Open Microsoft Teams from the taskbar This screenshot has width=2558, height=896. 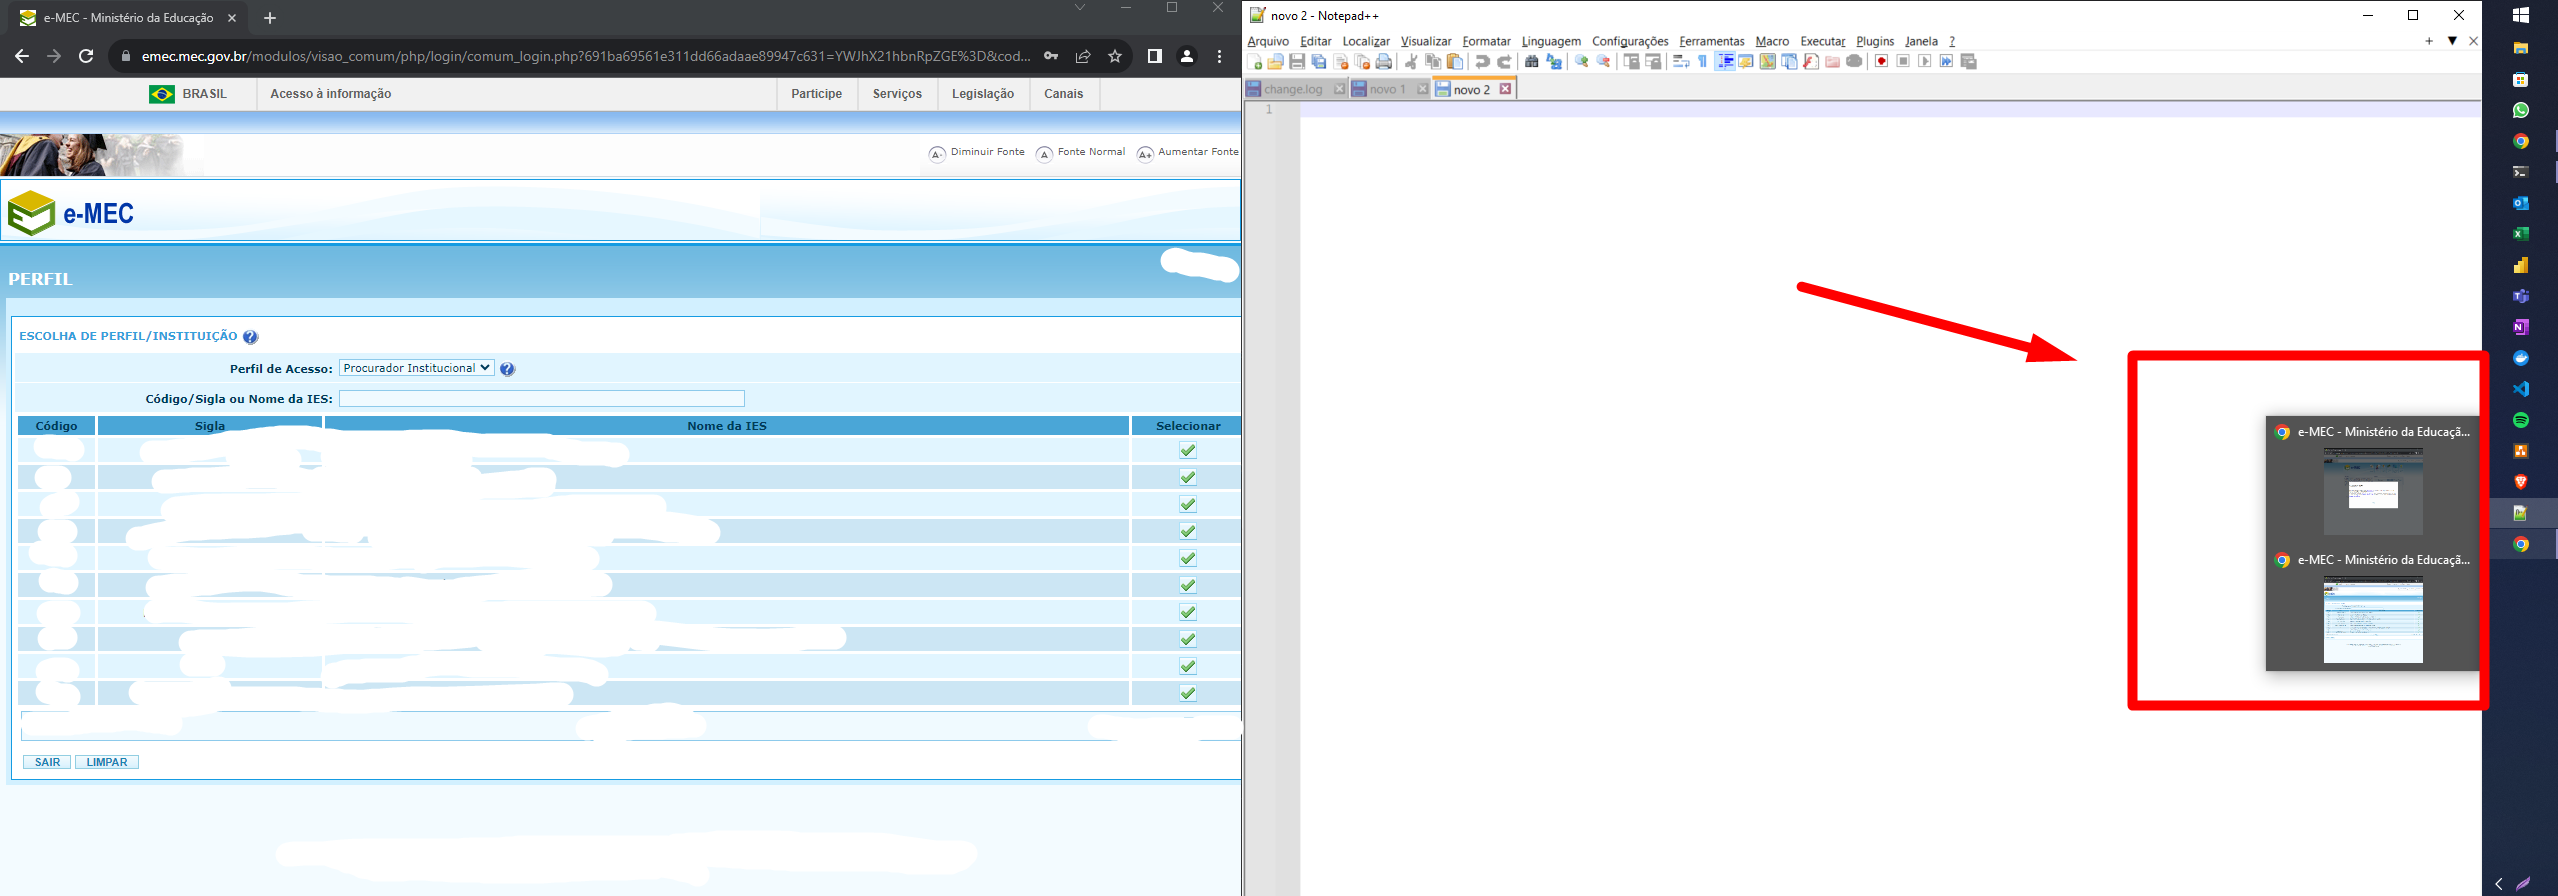pyautogui.click(x=2520, y=296)
